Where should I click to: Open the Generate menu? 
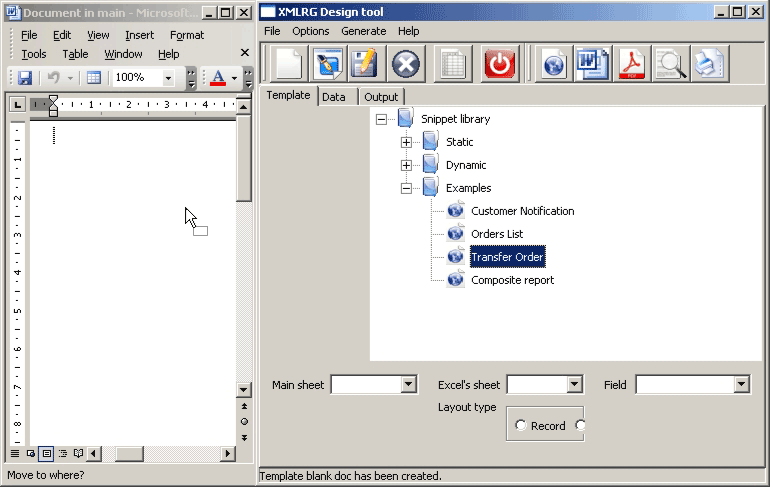pos(363,31)
